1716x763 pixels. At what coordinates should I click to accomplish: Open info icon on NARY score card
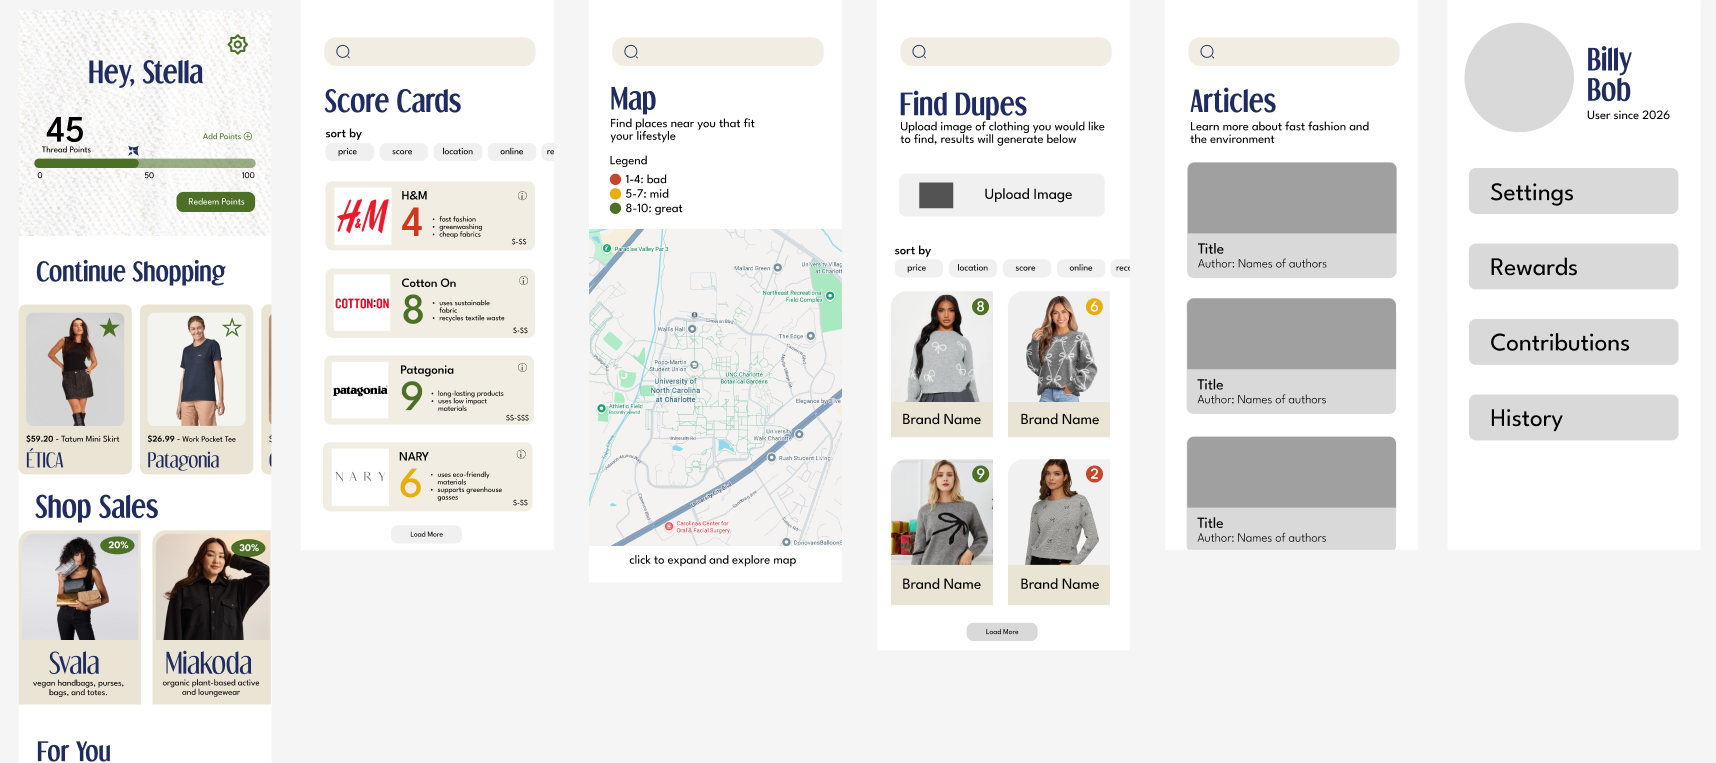coord(521,454)
